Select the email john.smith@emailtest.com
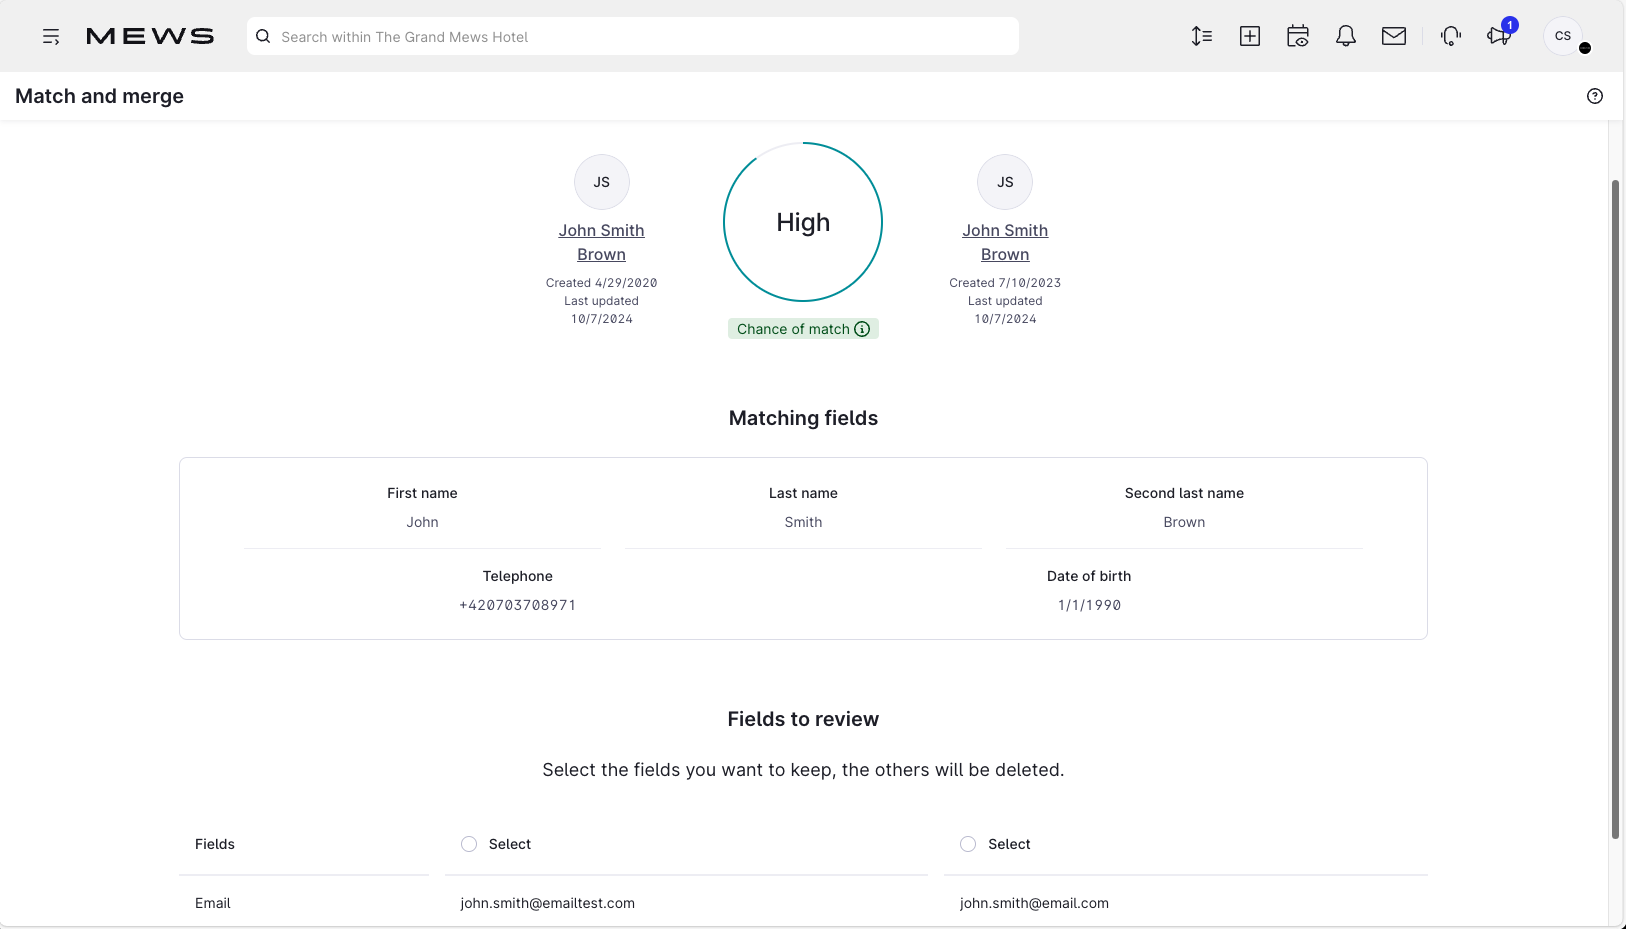 coord(548,903)
